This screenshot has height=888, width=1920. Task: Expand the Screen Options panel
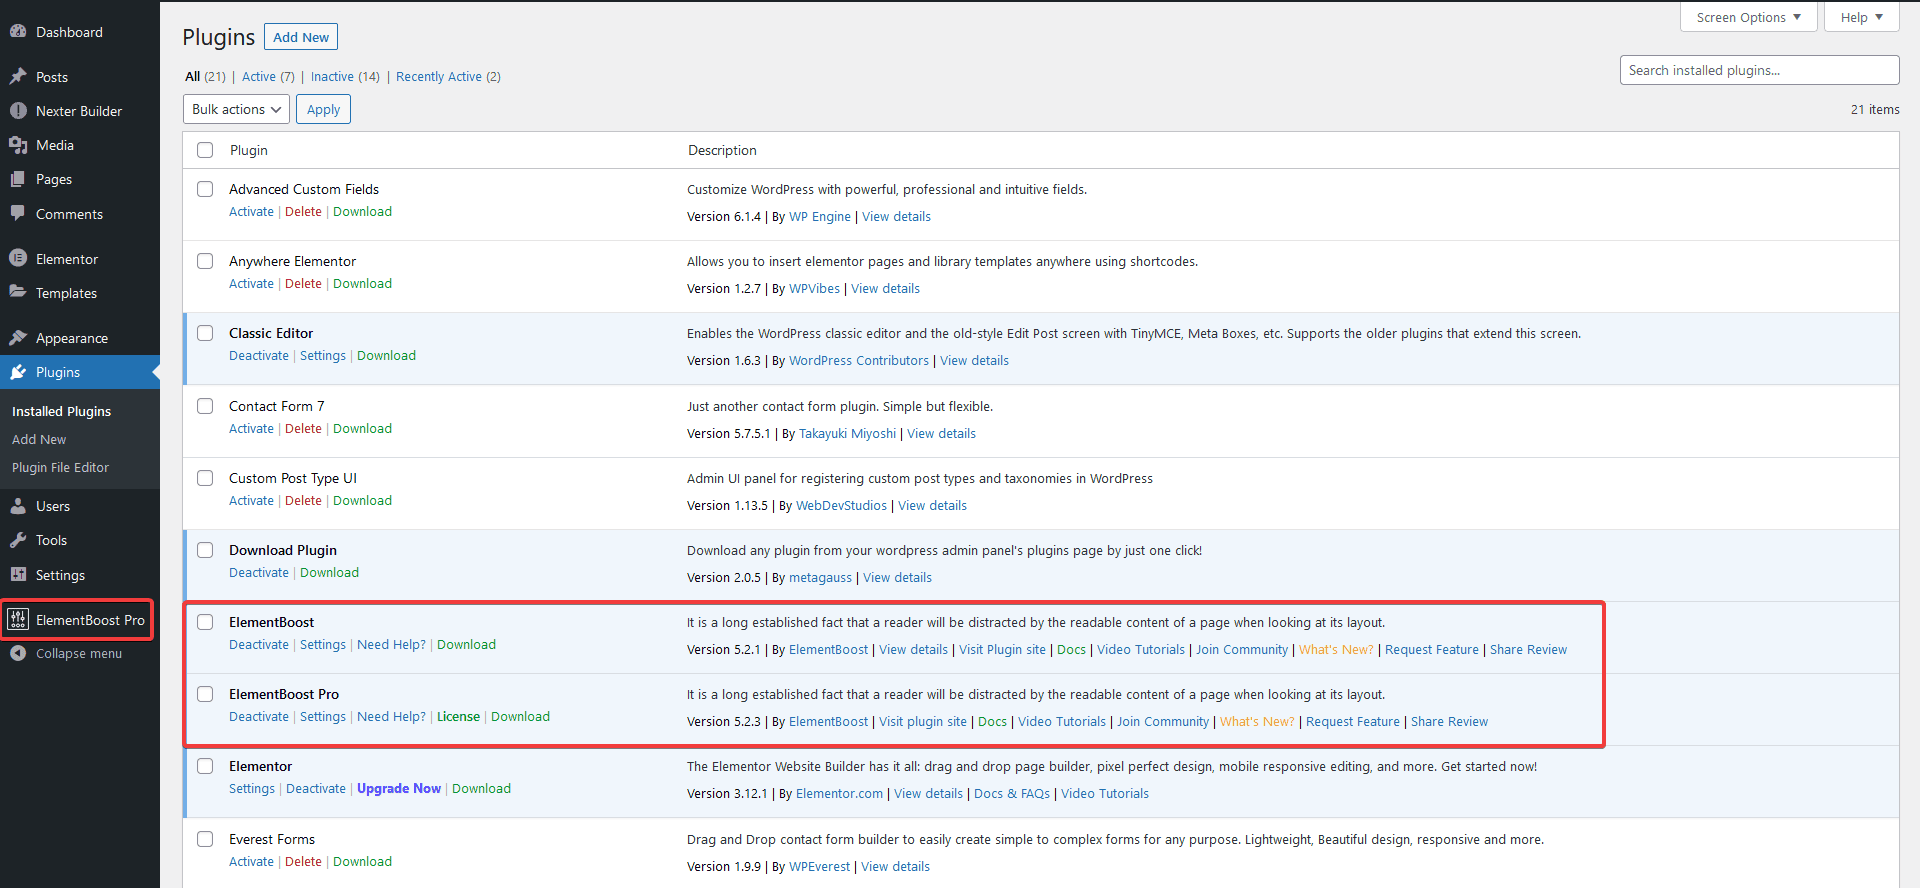(1749, 17)
